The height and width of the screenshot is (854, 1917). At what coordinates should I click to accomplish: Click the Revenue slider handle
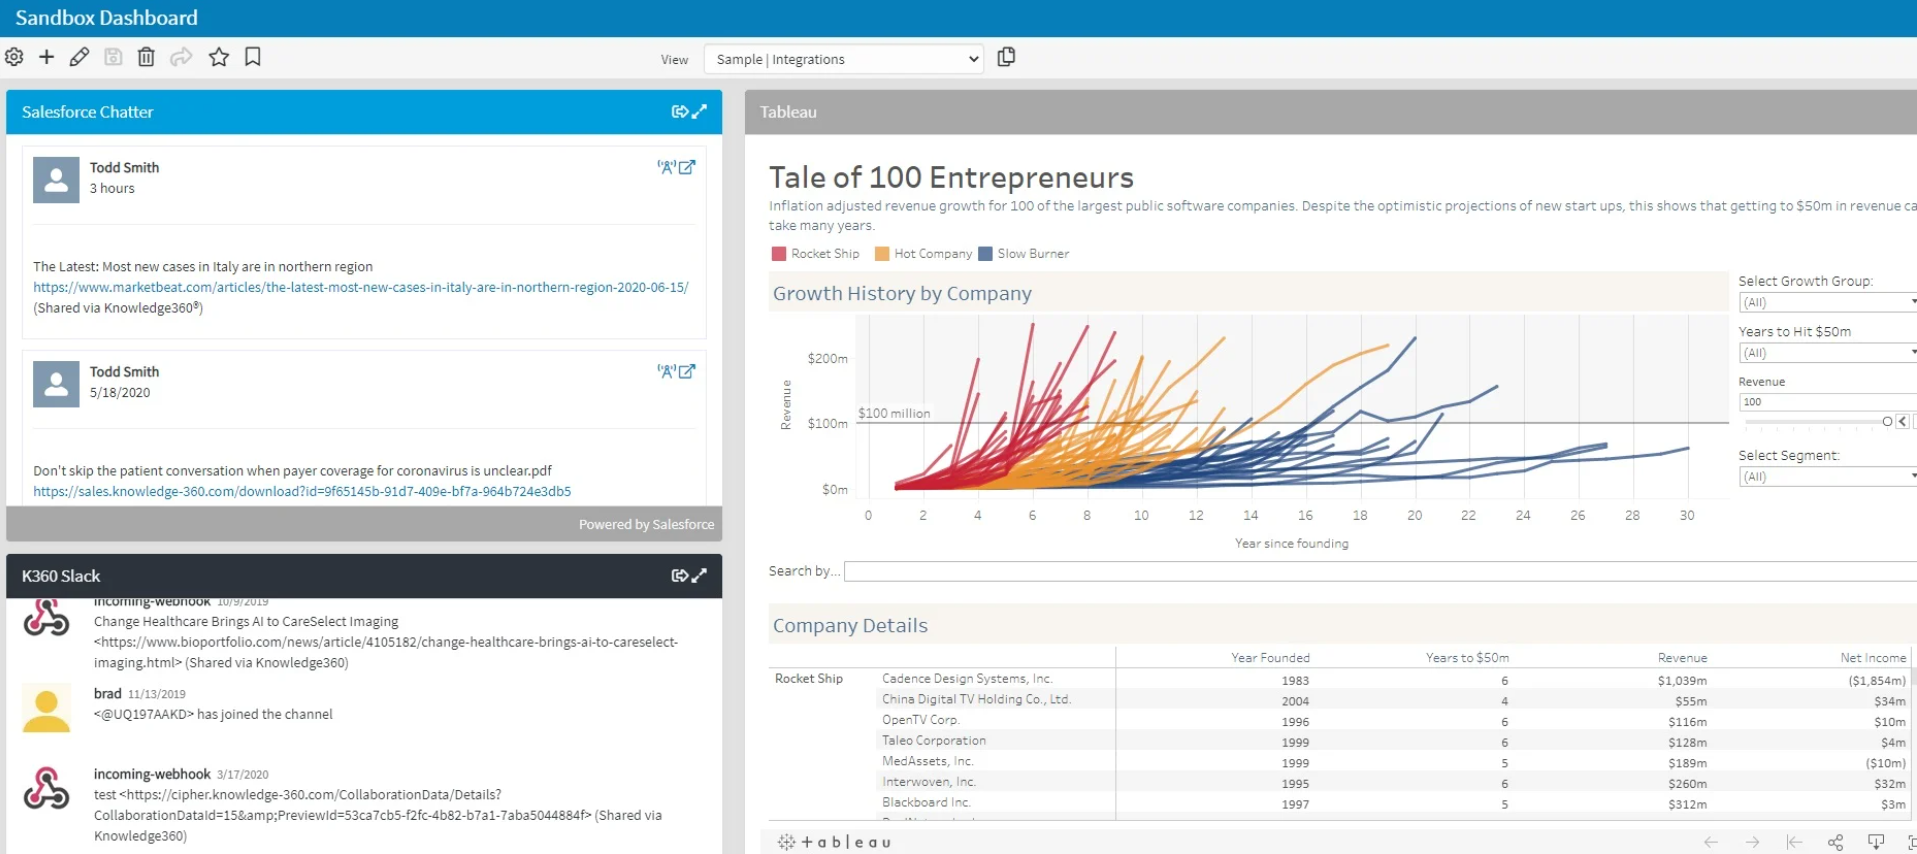coord(1887,422)
